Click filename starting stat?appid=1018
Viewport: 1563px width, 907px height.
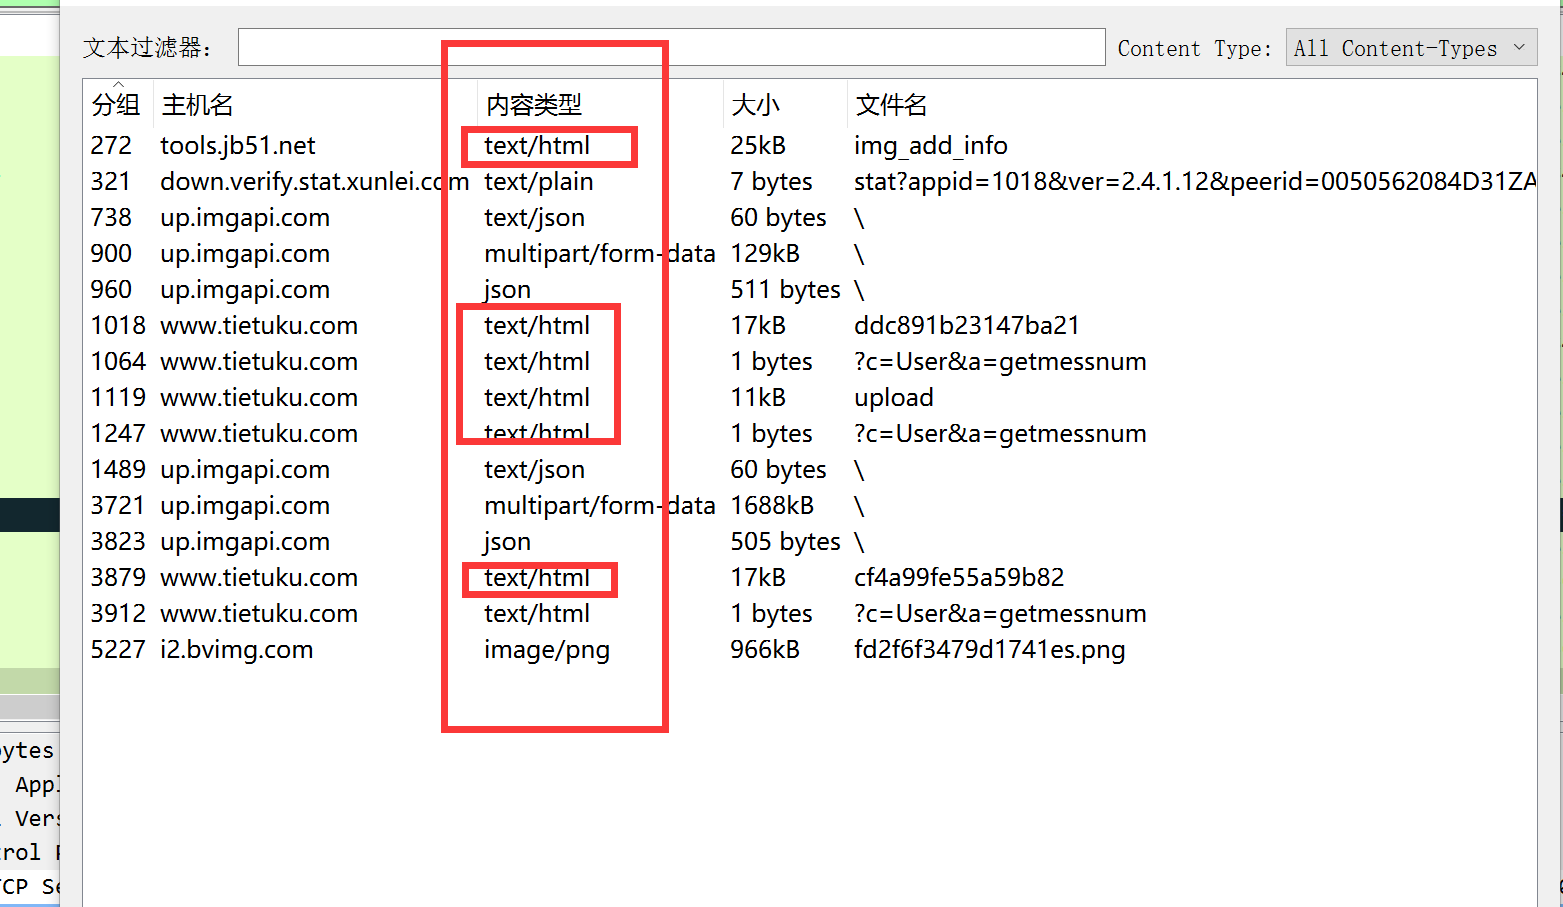coord(1195,182)
